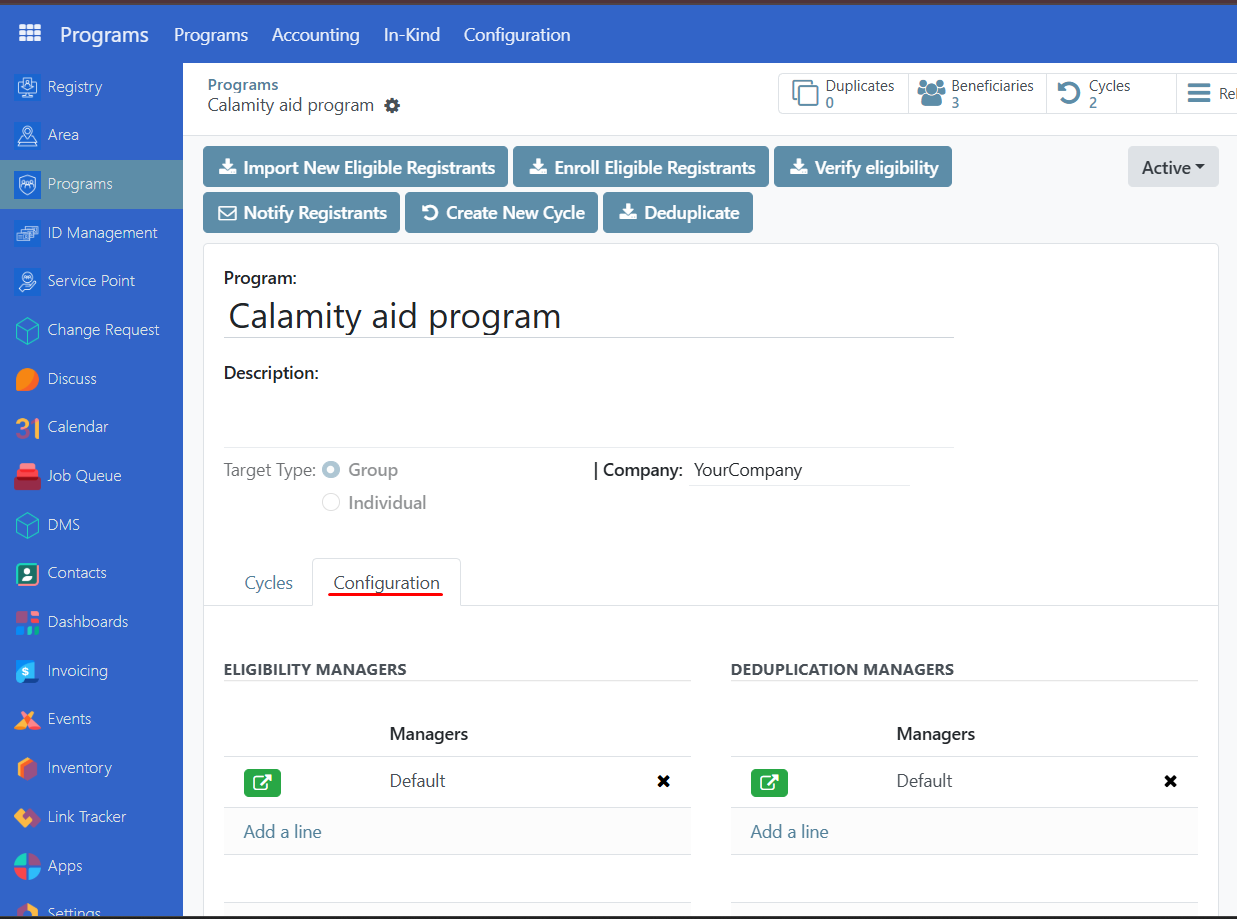Add a line under Eligibility Managers
This screenshot has width=1237, height=919.
tap(282, 831)
